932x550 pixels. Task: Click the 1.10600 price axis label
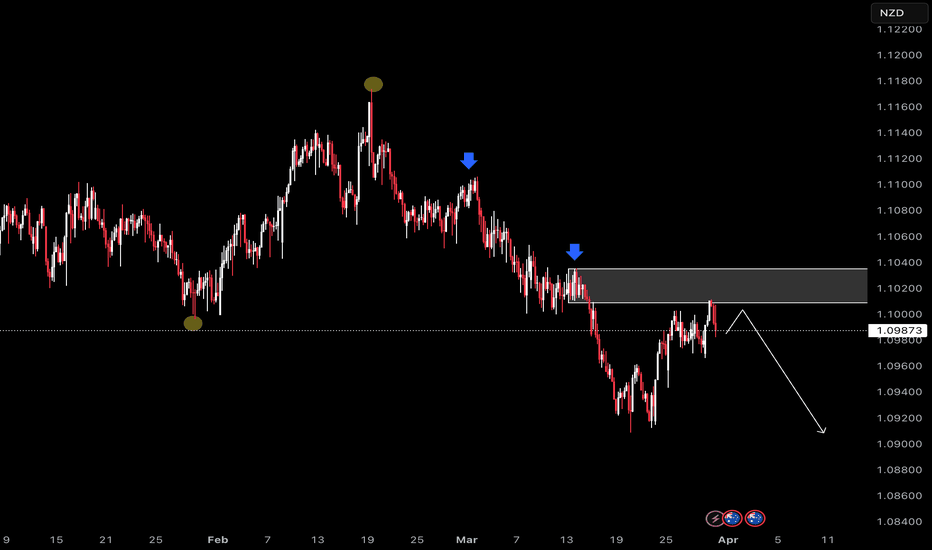pos(899,237)
